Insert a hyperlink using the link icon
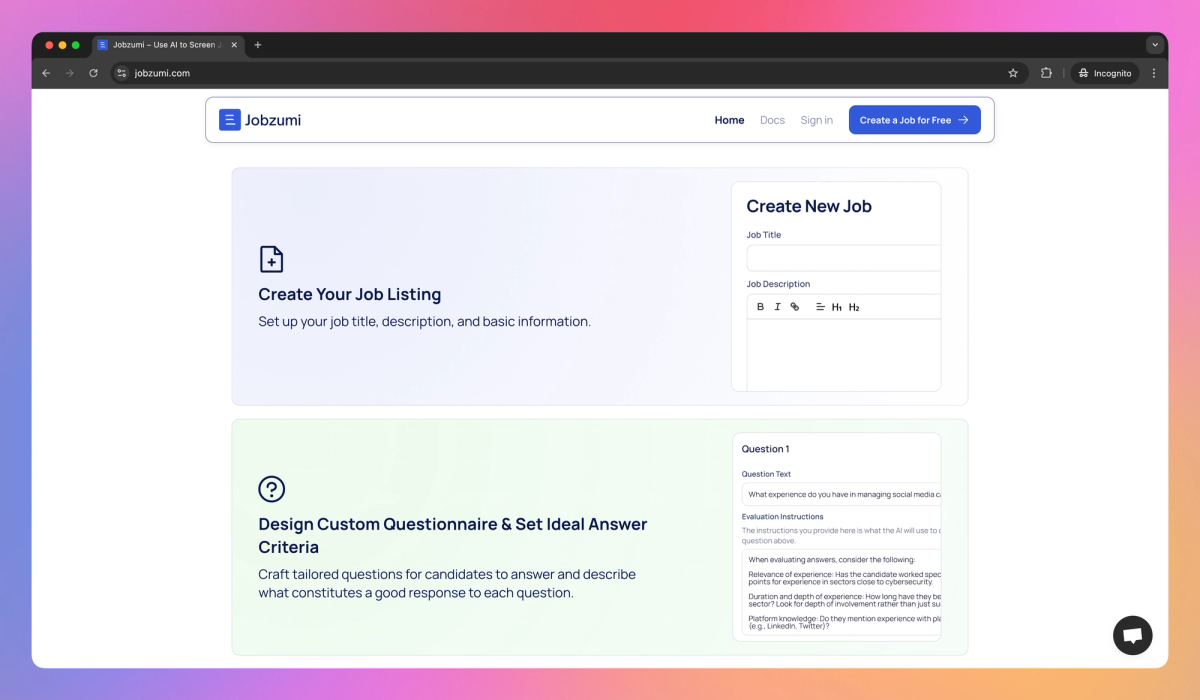 click(794, 307)
